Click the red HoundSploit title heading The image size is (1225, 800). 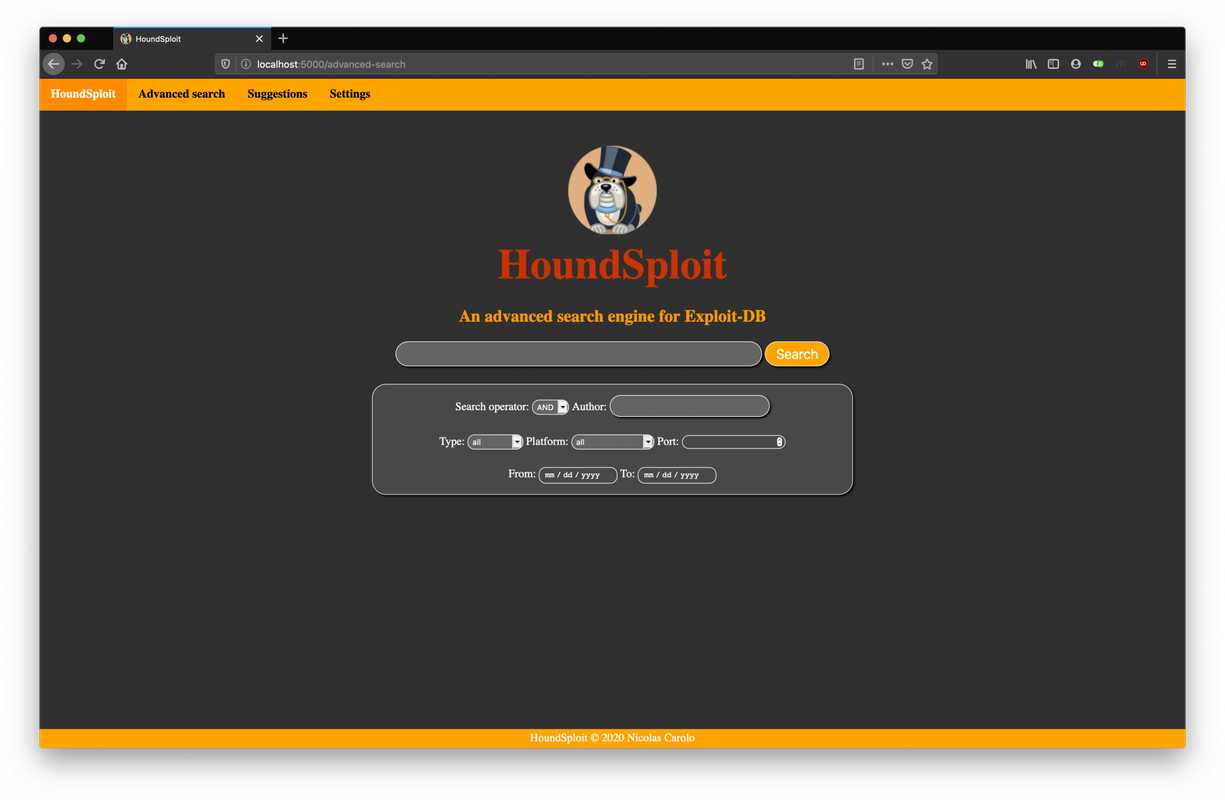(612, 264)
